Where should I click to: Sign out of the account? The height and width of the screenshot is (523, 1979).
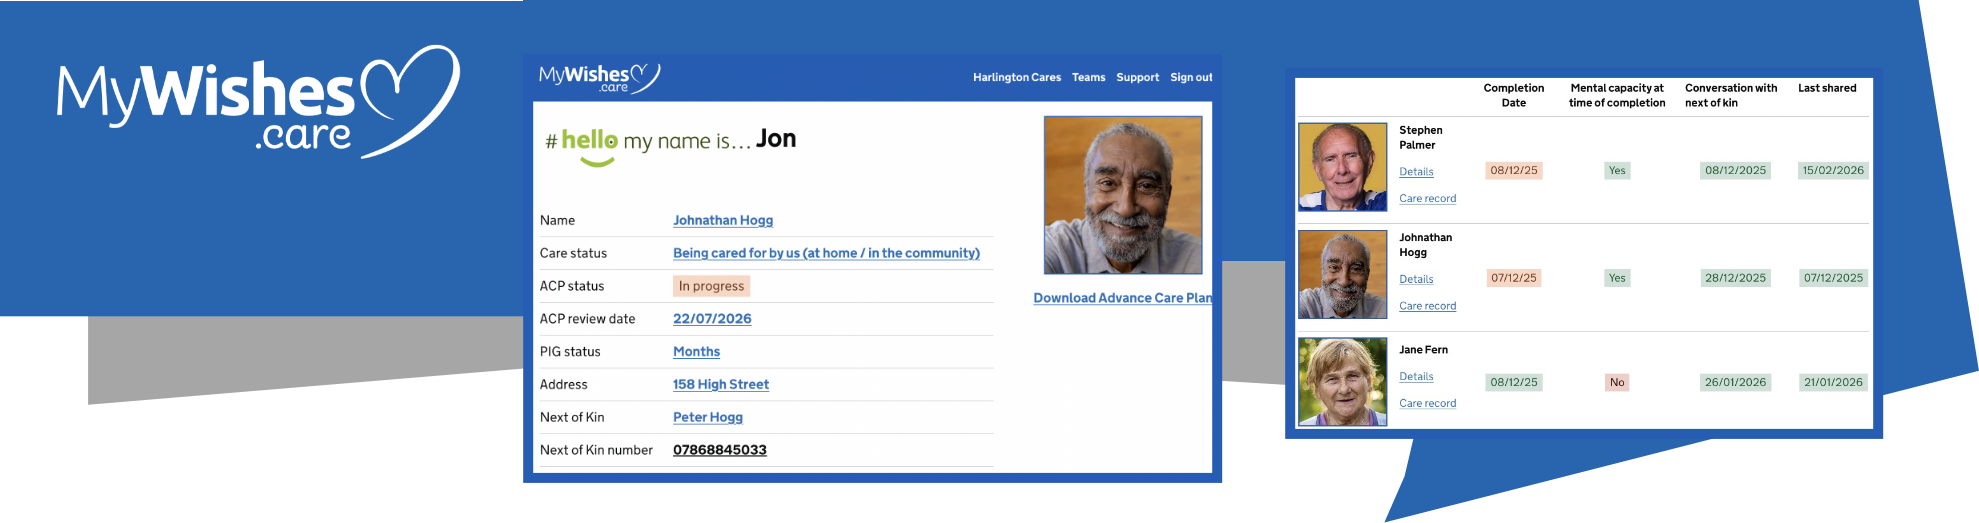(x=1191, y=77)
